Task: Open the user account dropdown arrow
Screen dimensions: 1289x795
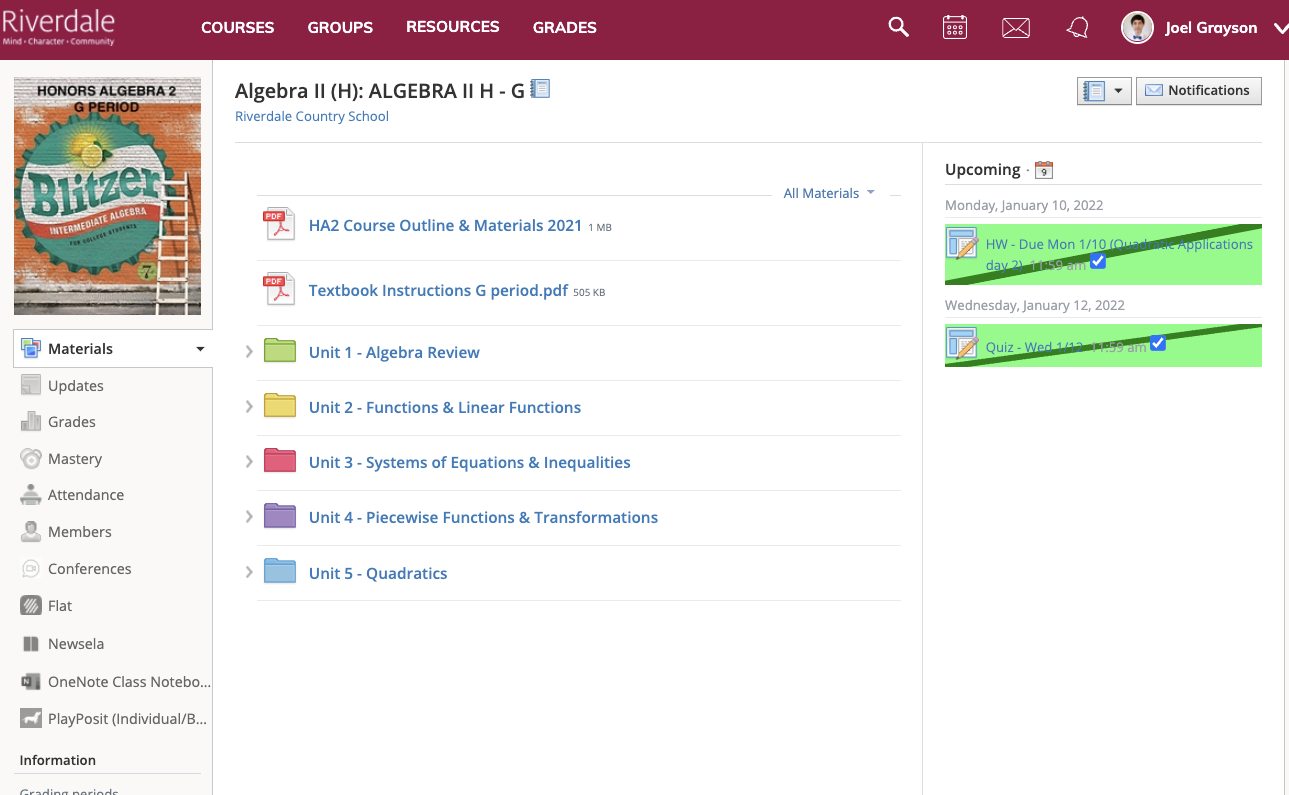Action: (x=1280, y=29)
